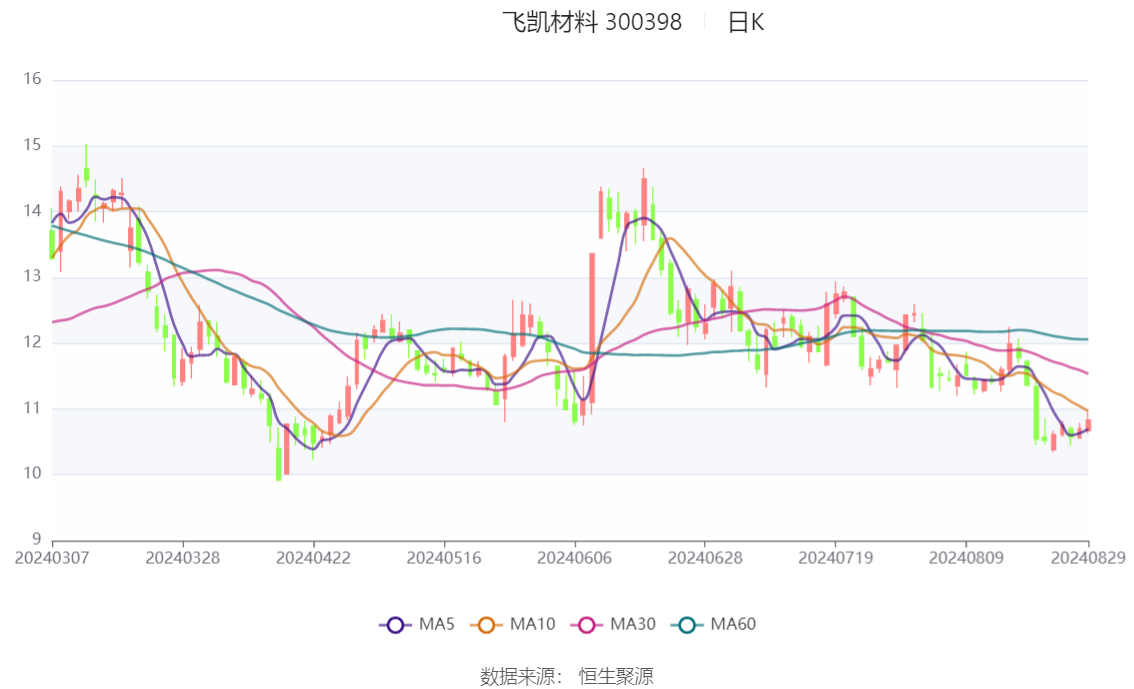Click the y-axis value 11
The width and height of the screenshot is (1134, 689).
pyautogui.click(x=33, y=408)
